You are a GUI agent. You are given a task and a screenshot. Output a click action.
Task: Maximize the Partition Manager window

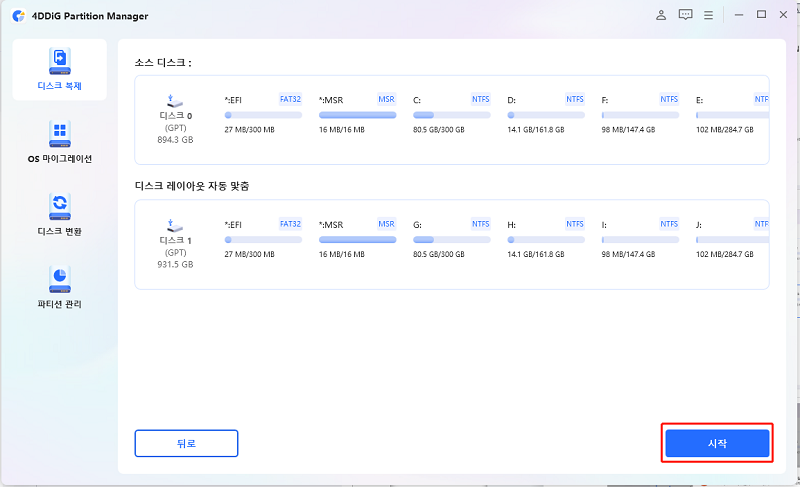point(761,15)
